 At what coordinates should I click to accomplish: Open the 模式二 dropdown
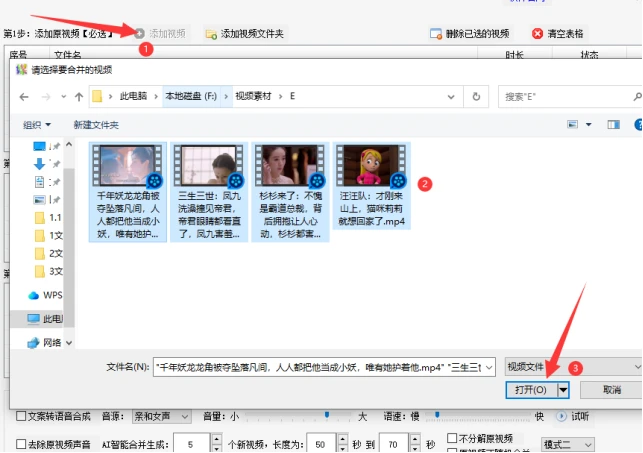tap(568, 444)
